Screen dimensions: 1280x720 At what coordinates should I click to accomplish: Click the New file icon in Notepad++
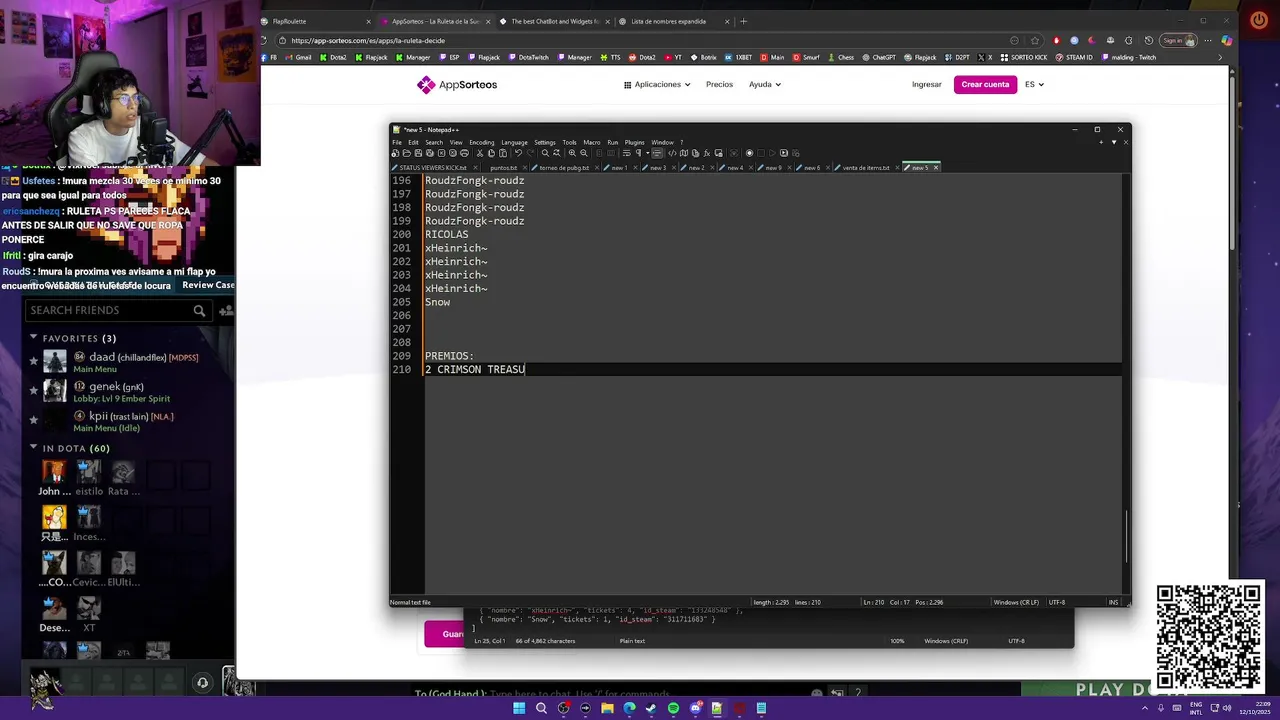[x=396, y=153]
